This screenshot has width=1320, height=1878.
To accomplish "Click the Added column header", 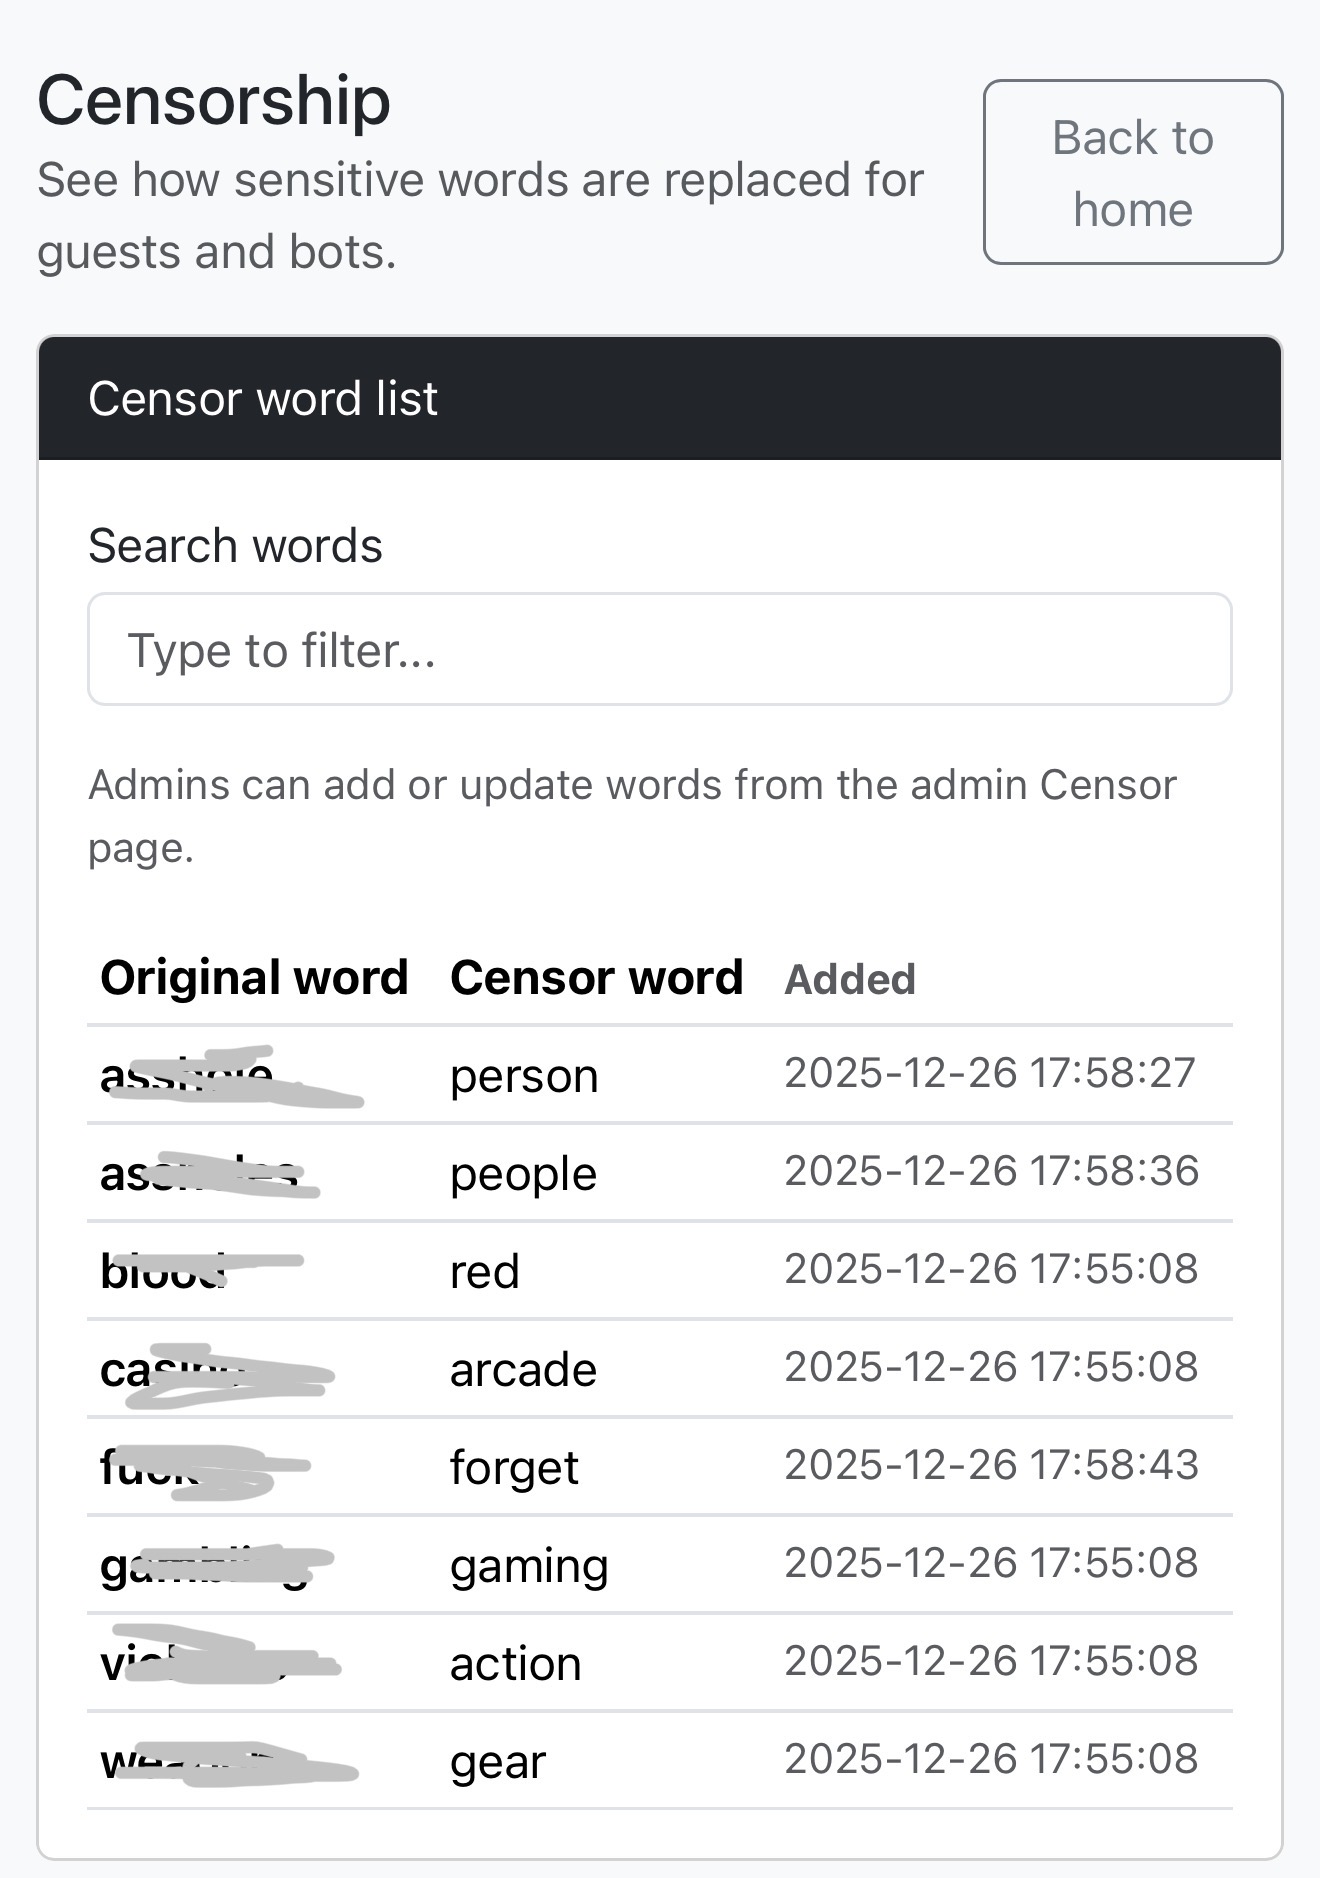I will (x=850, y=979).
